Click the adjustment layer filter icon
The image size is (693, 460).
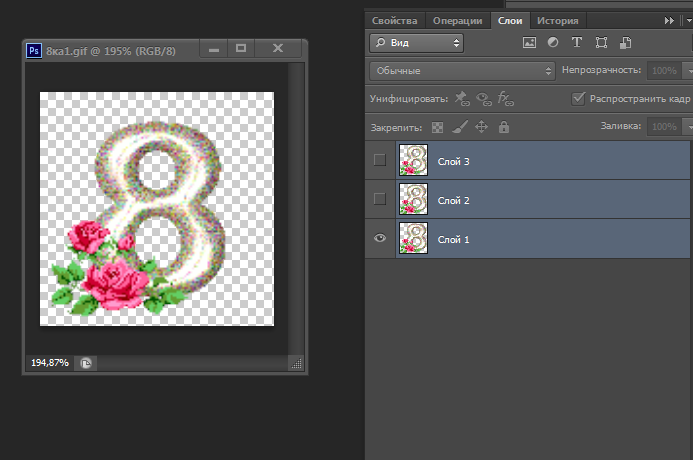[x=553, y=43]
